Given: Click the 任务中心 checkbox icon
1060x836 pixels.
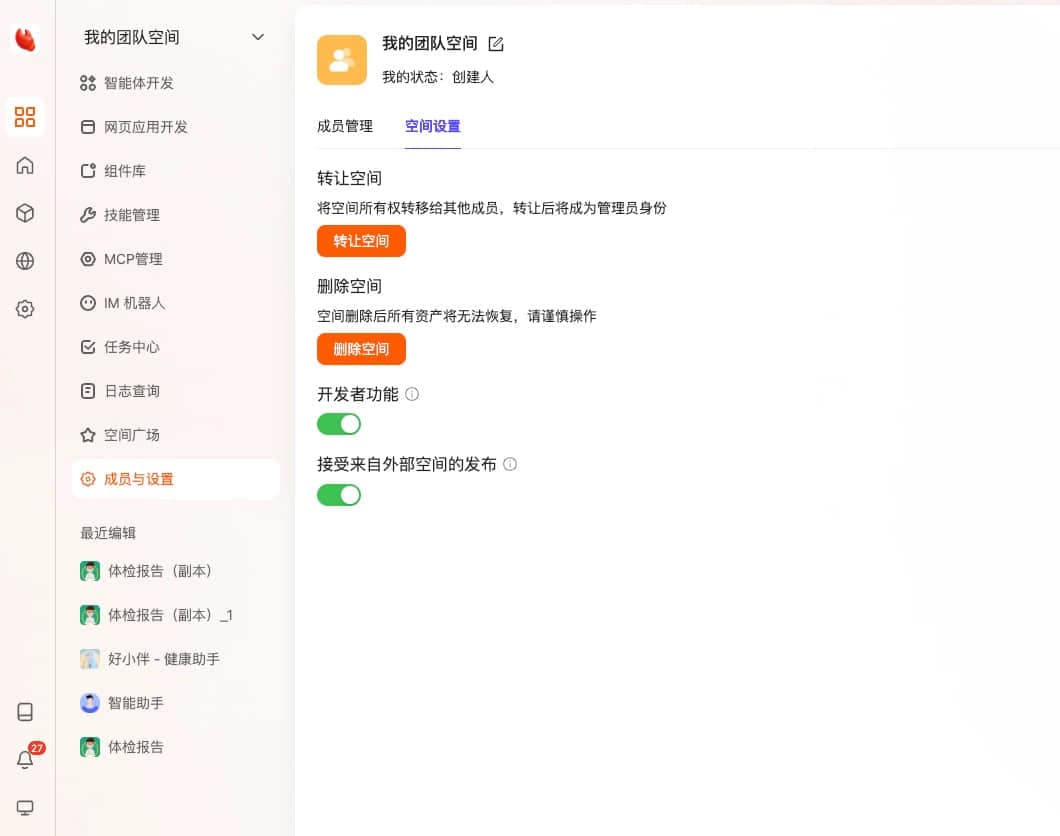Looking at the screenshot, I should point(88,347).
